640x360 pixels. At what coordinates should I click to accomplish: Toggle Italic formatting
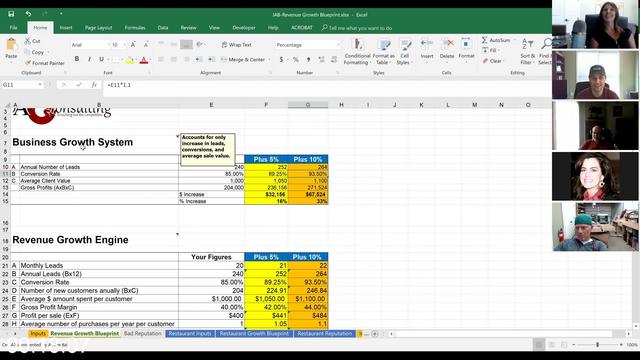[x=89, y=59]
